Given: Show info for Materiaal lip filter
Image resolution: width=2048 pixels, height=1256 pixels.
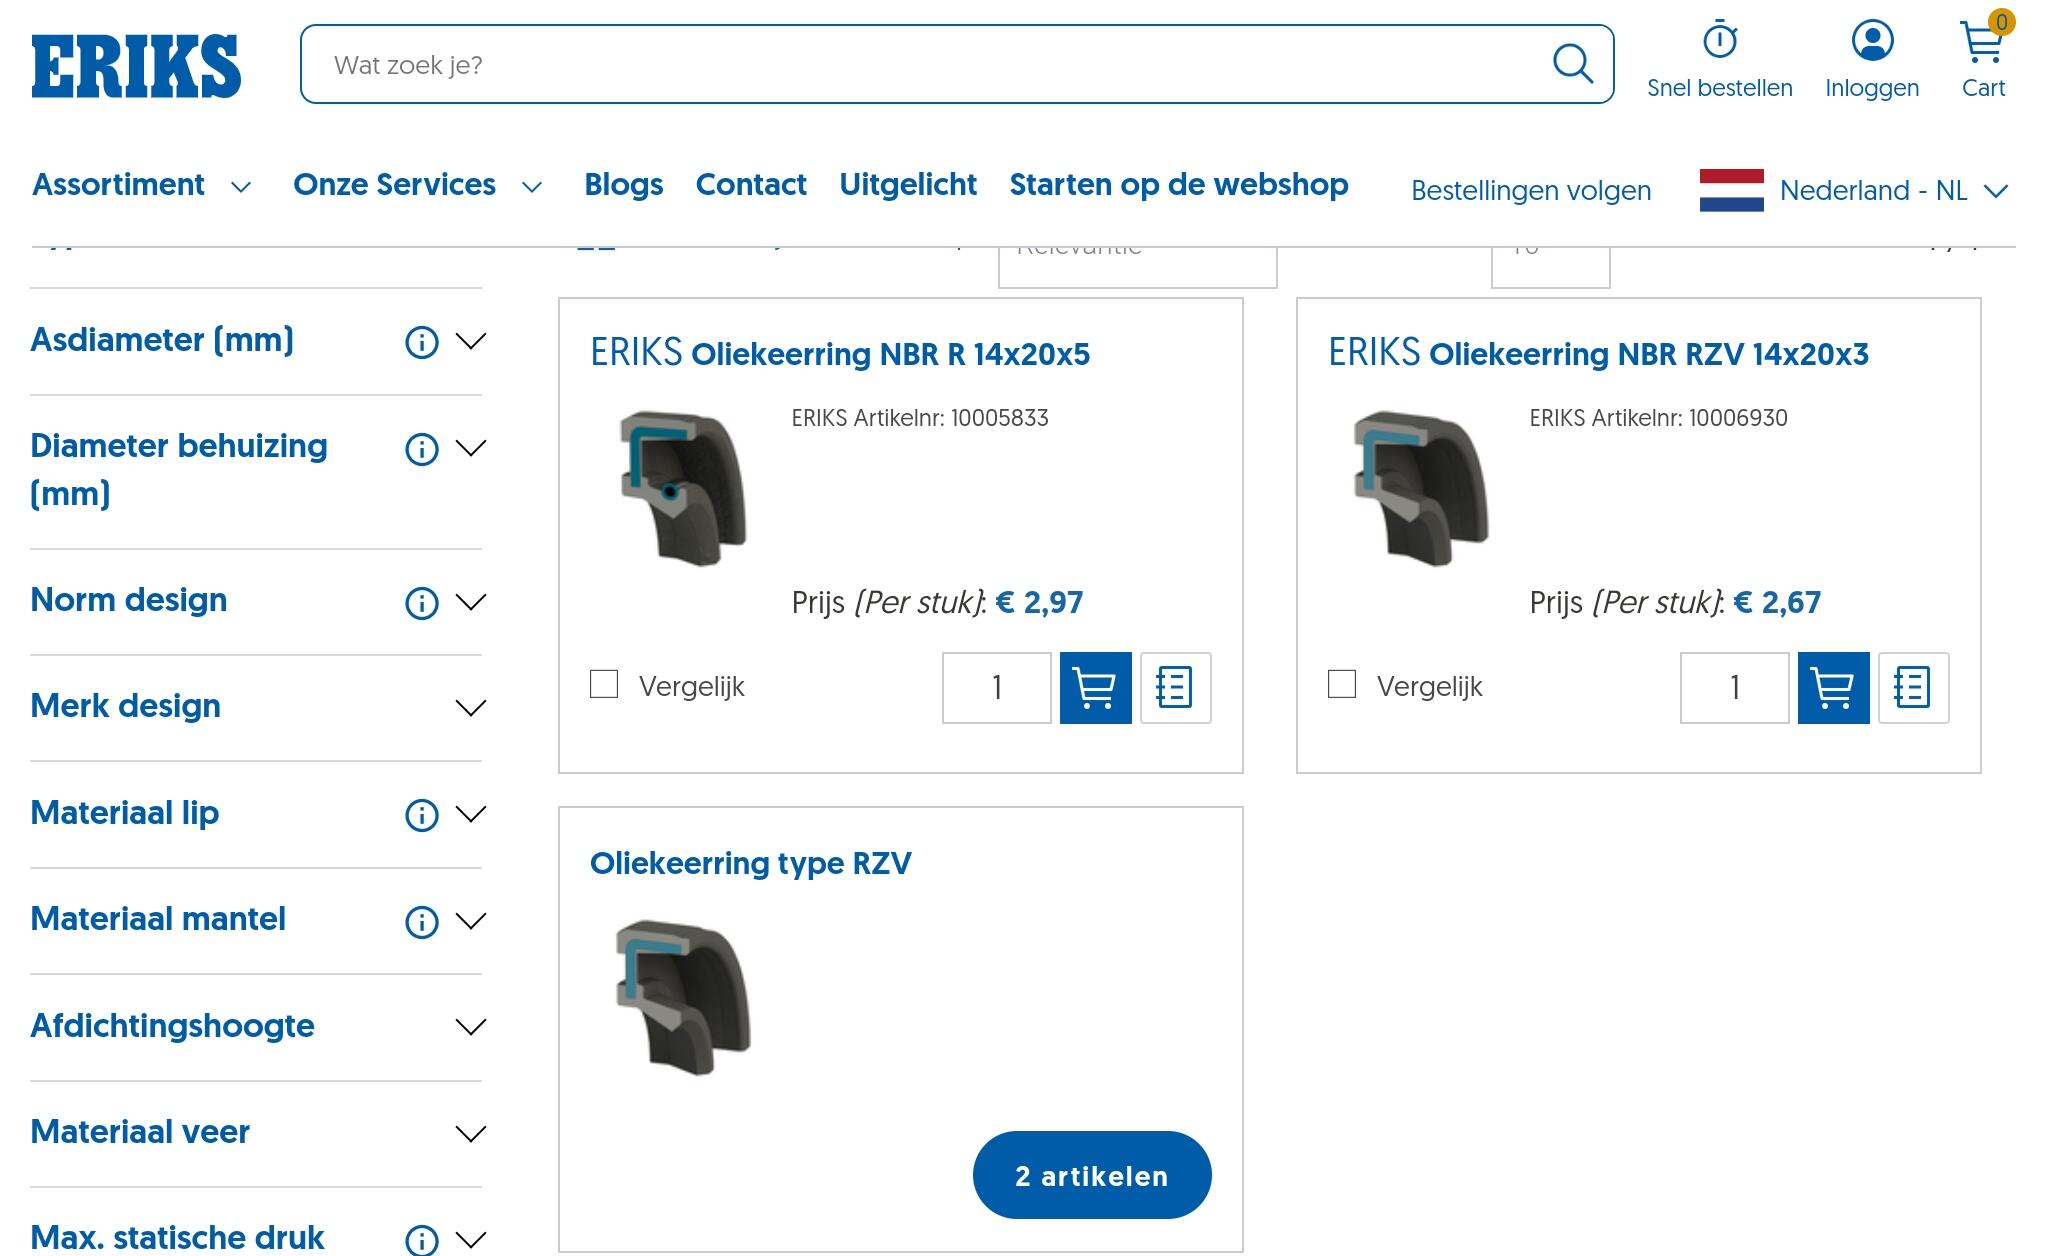Looking at the screenshot, I should pyautogui.click(x=421, y=815).
